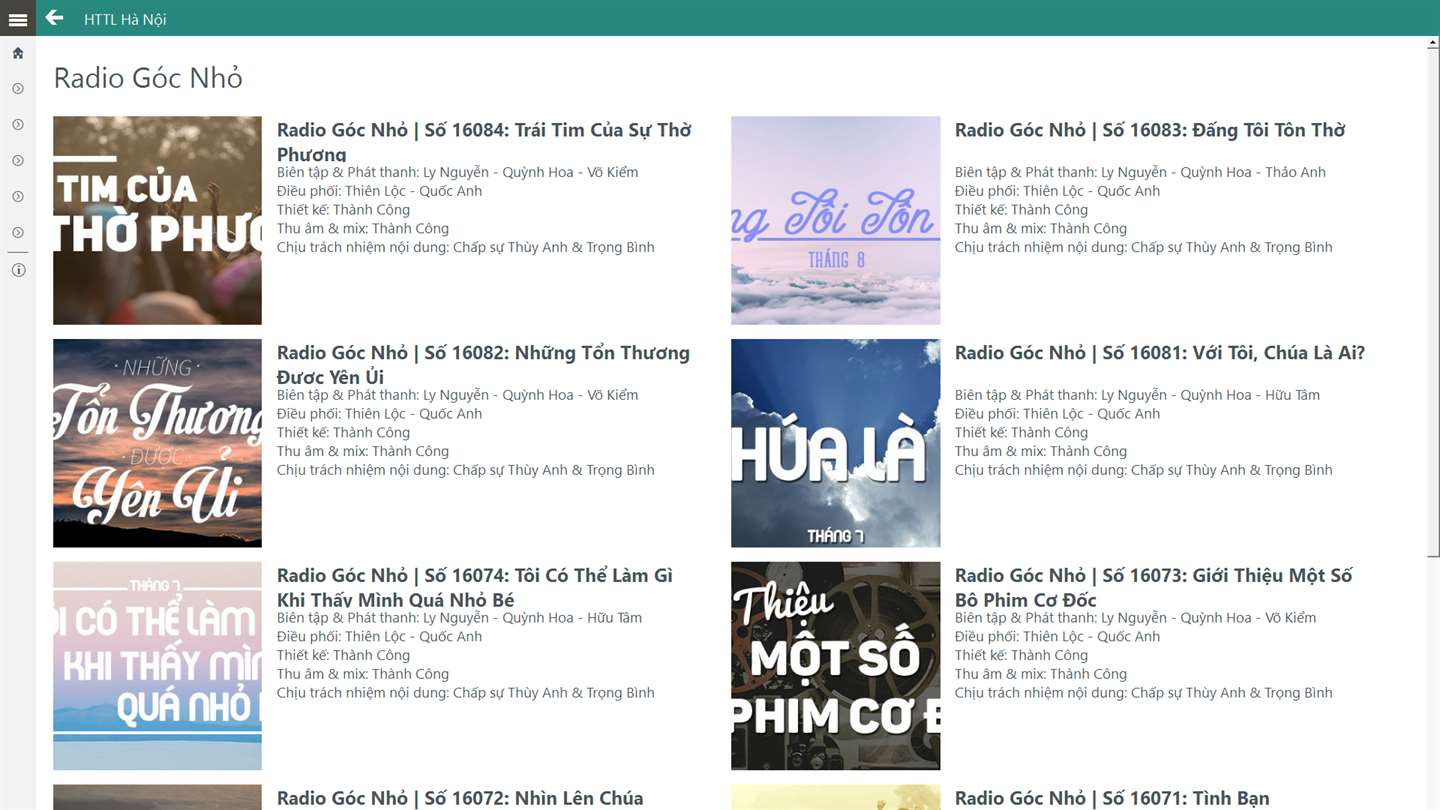
Task: Open thumbnail for Giới Thiệu Một Số Bộ Phim
Action: pos(835,666)
